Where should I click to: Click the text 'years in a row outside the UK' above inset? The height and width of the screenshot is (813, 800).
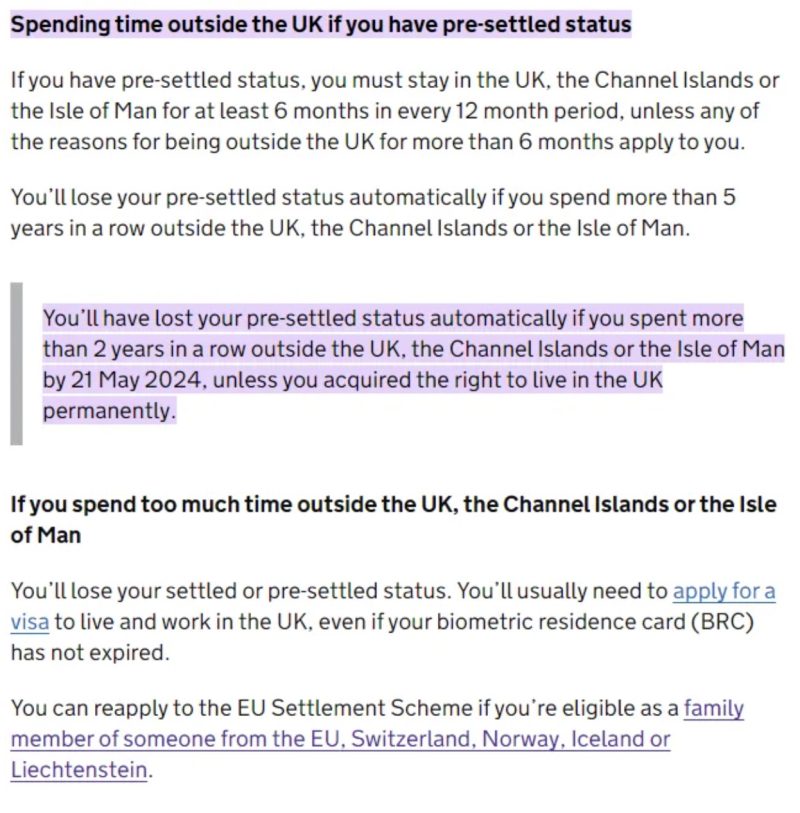[157, 228]
